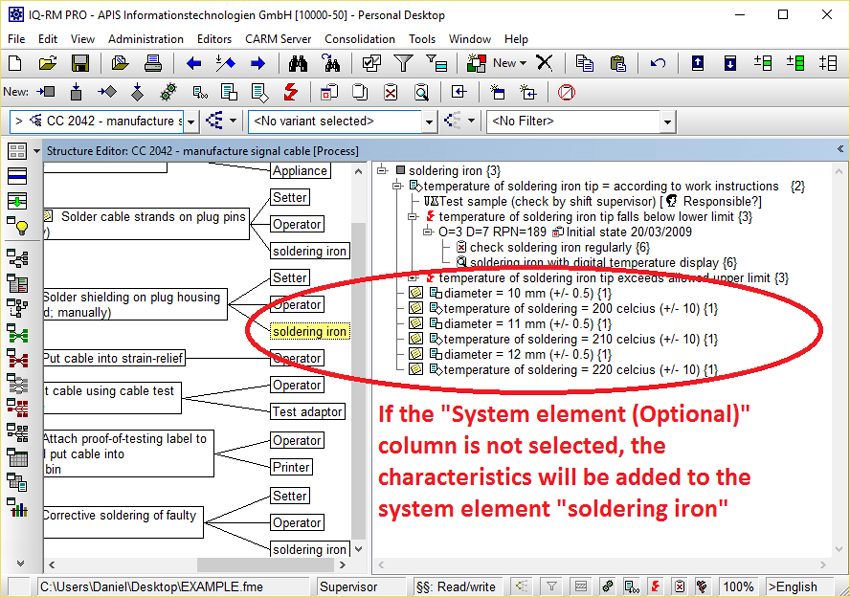Image resolution: width=850 pixels, height=597 pixels.
Task: Create a new document with the blank page icon
Action: click(15, 63)
